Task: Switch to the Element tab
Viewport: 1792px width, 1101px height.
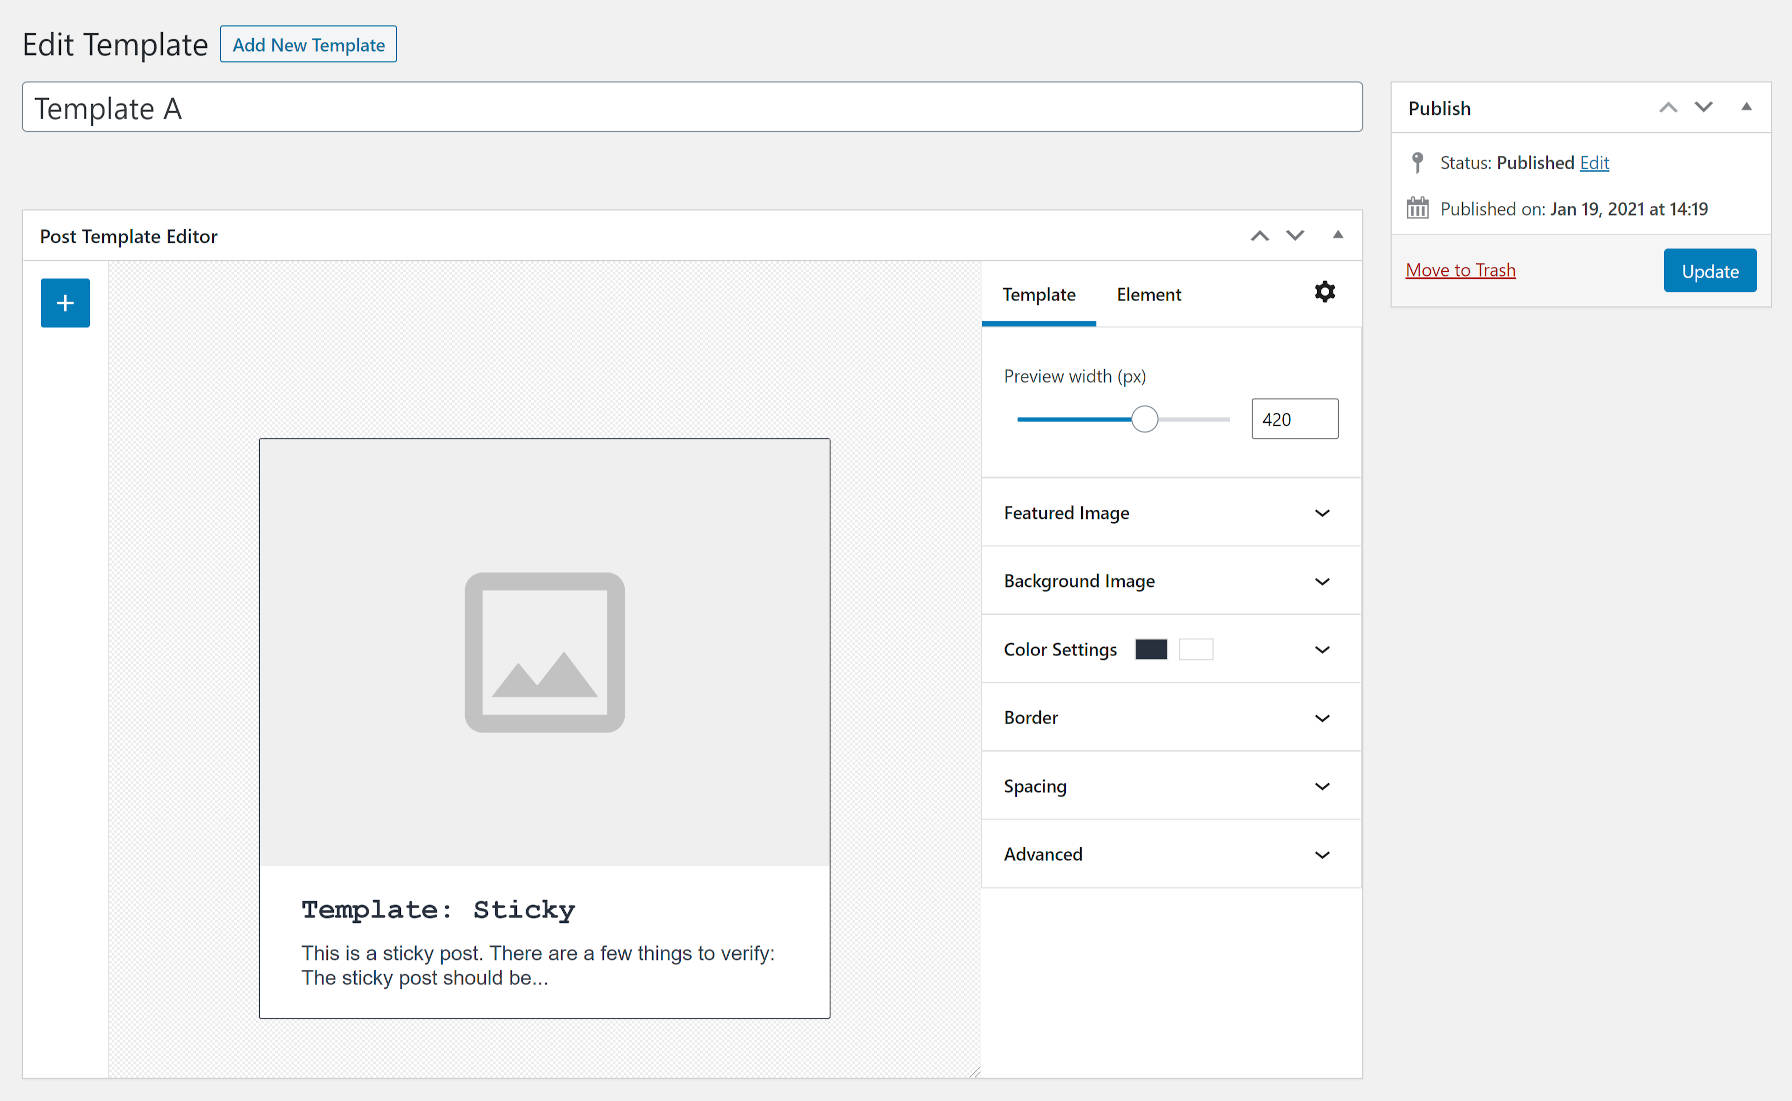Action: (x=1148, y=294)
